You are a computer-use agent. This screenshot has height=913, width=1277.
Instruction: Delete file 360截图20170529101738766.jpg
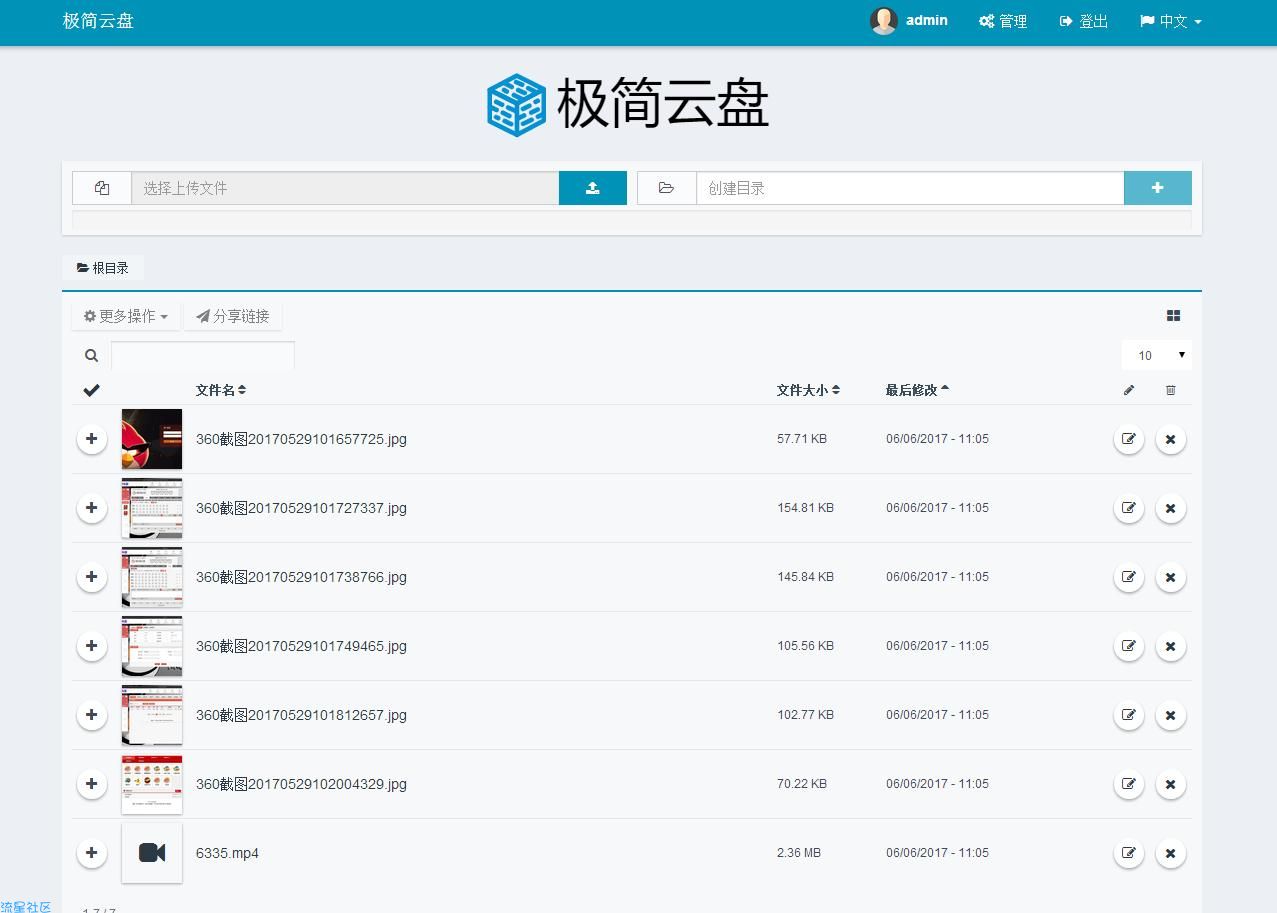pyautogui.click(x=1171, y=577)
